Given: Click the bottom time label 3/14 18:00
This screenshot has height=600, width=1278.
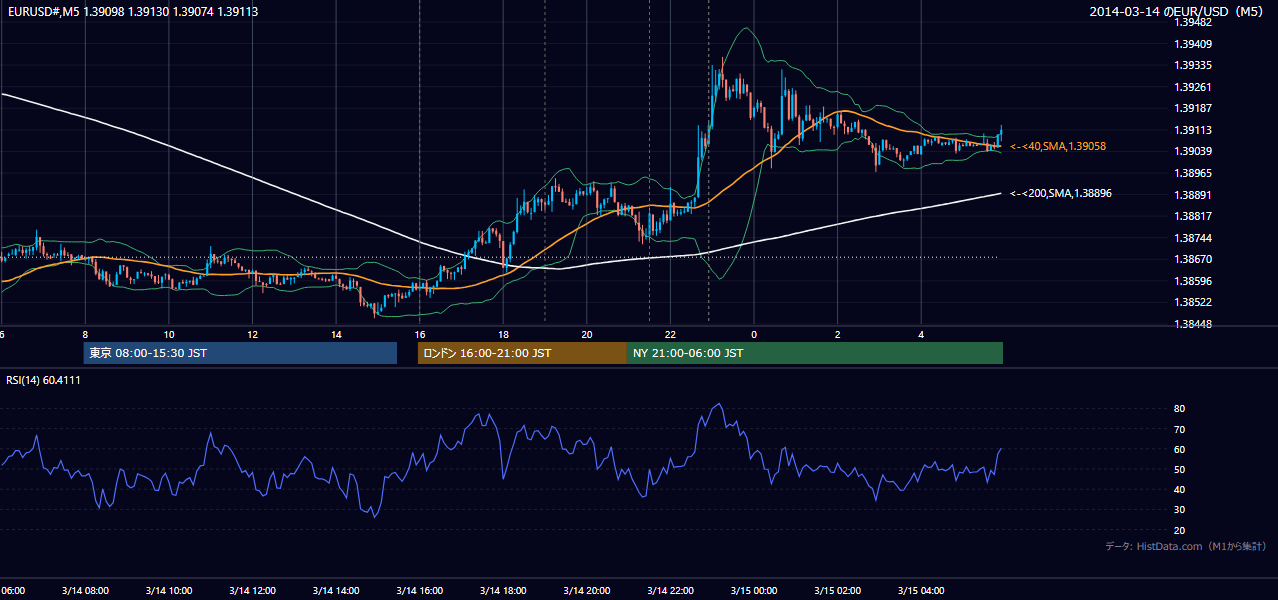Looking at the screenshot, I should [503, 591].
